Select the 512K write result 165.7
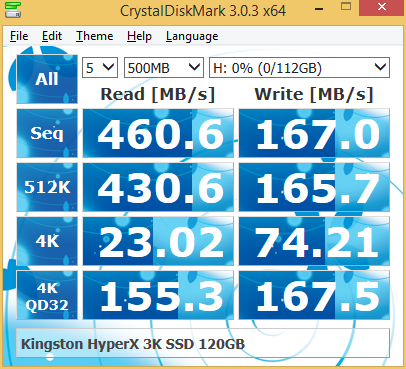 (x=314, y=187)
